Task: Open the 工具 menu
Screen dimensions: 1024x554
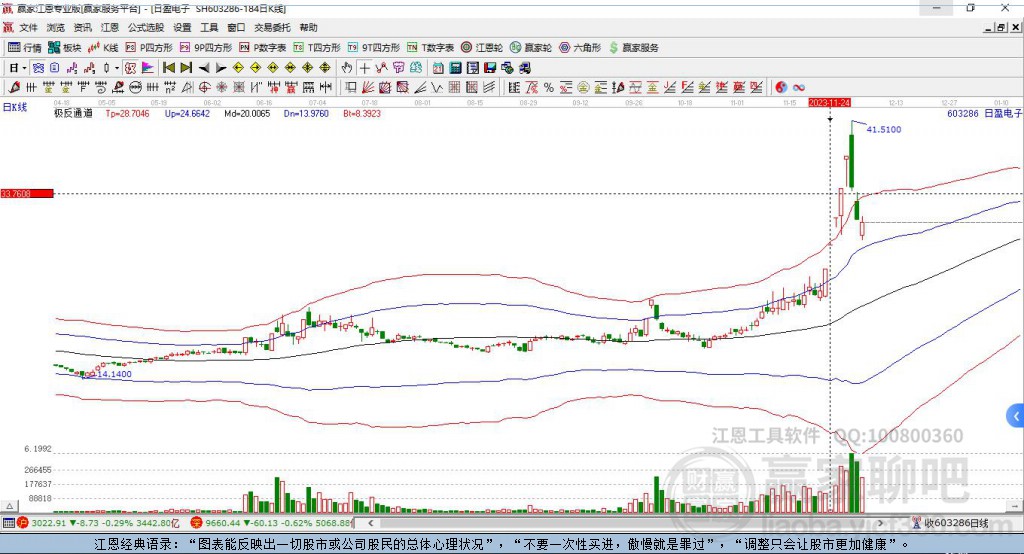Action: [209, 27]
